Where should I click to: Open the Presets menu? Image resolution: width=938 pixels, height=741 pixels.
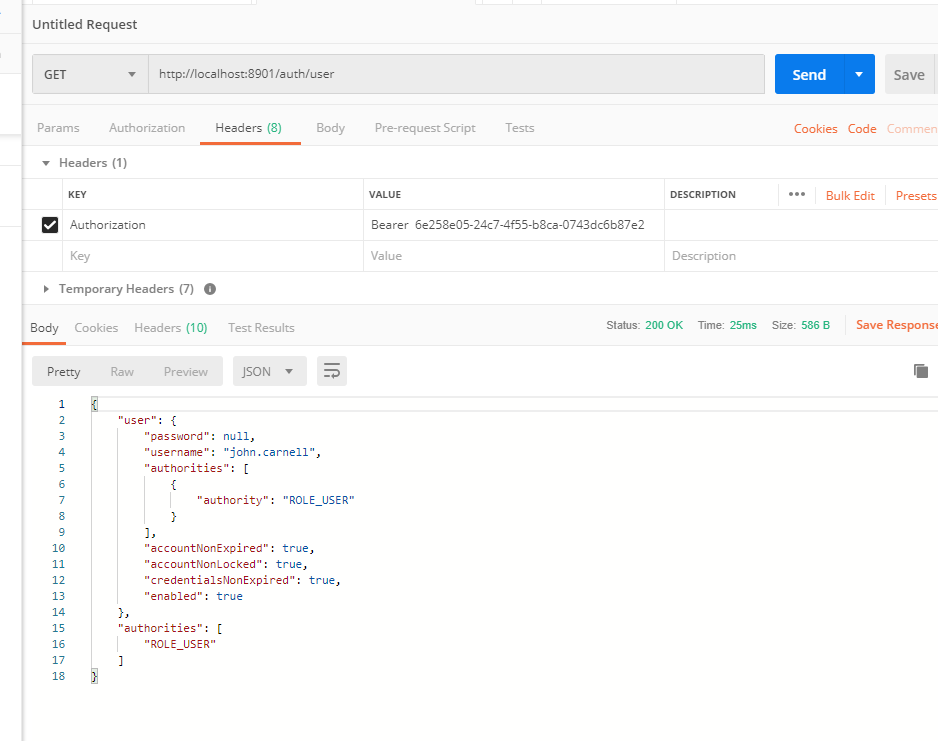(916, 196)
